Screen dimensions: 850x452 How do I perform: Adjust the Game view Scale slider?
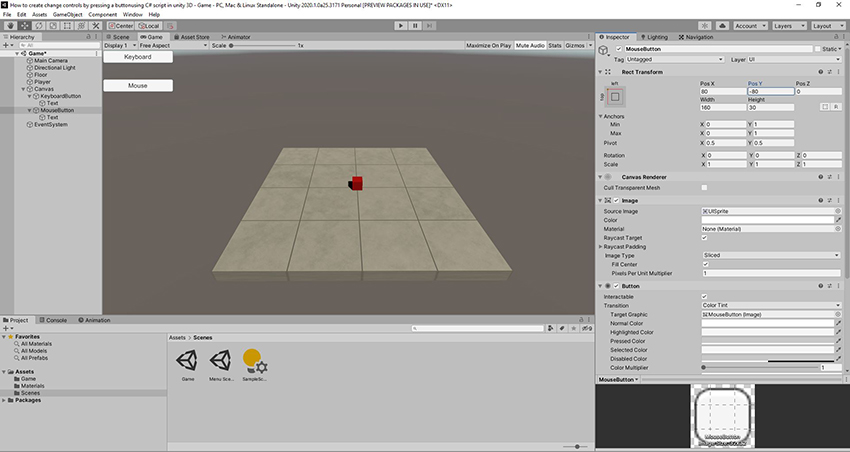(262, 46)
